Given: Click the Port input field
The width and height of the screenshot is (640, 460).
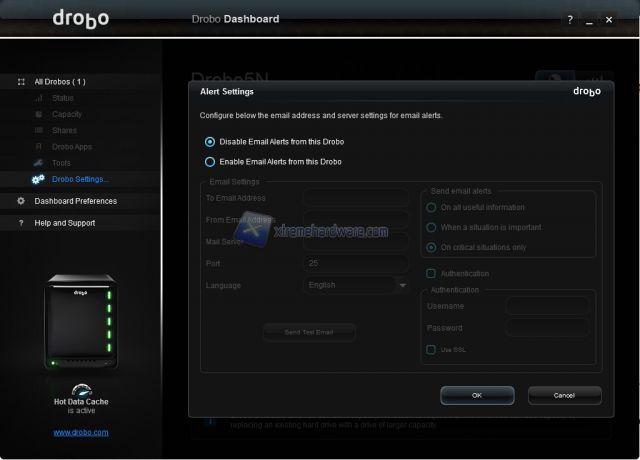Looking at the screenshot, I should pyautogui.click(x=356, y=264).
